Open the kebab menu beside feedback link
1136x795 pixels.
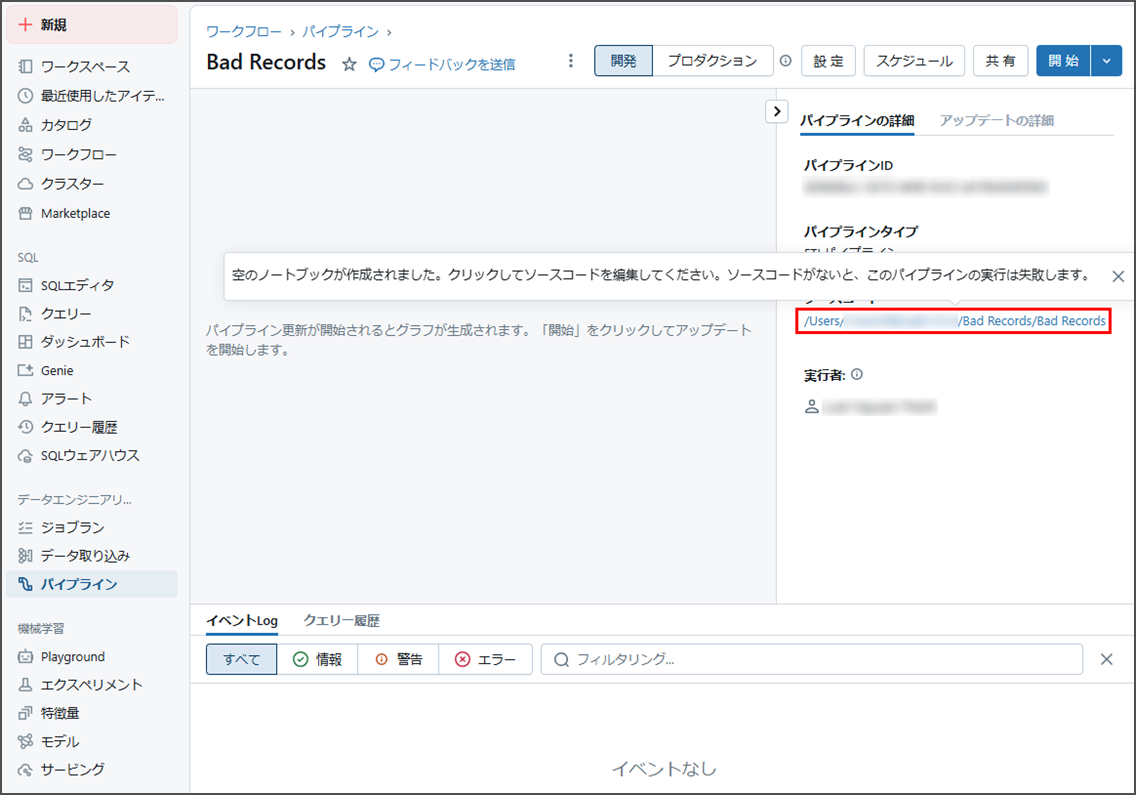(x=571, y=61)
